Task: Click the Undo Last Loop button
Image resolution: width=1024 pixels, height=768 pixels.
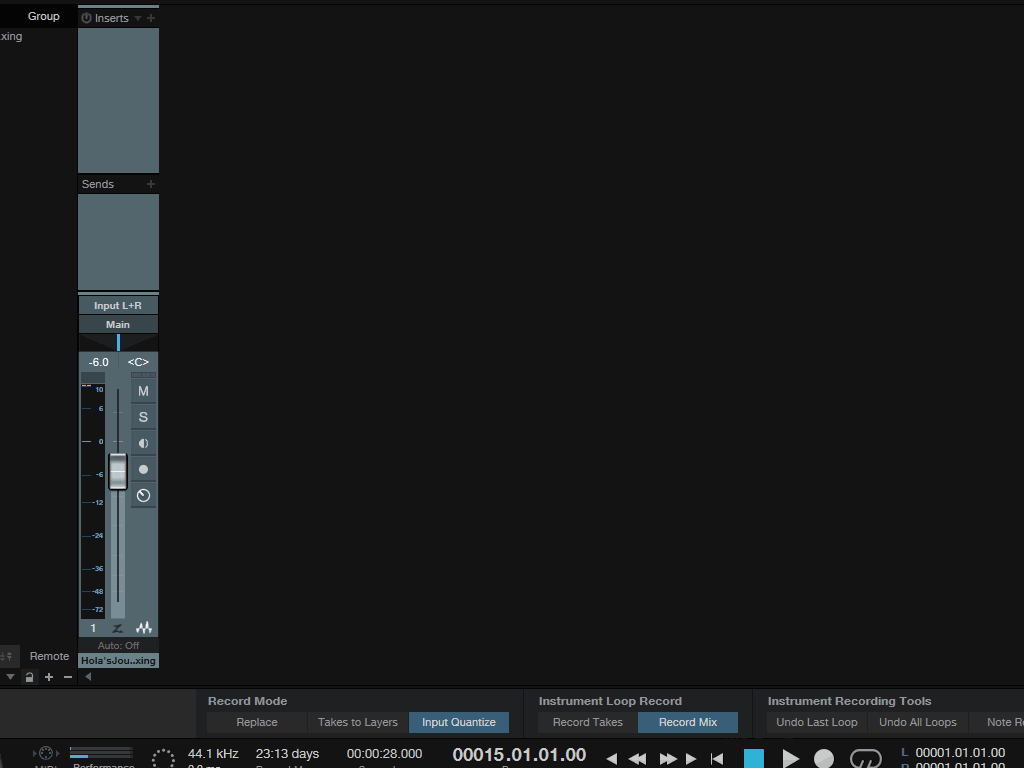Action: [817, 722]
